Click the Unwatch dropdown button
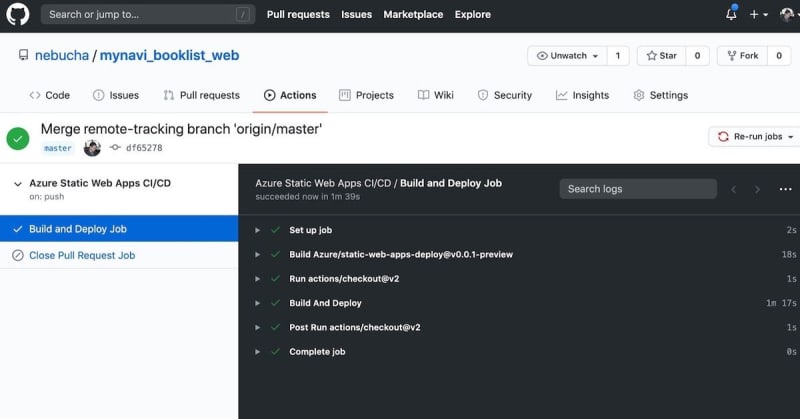This screenshot has width=800, height=419. 567,56
